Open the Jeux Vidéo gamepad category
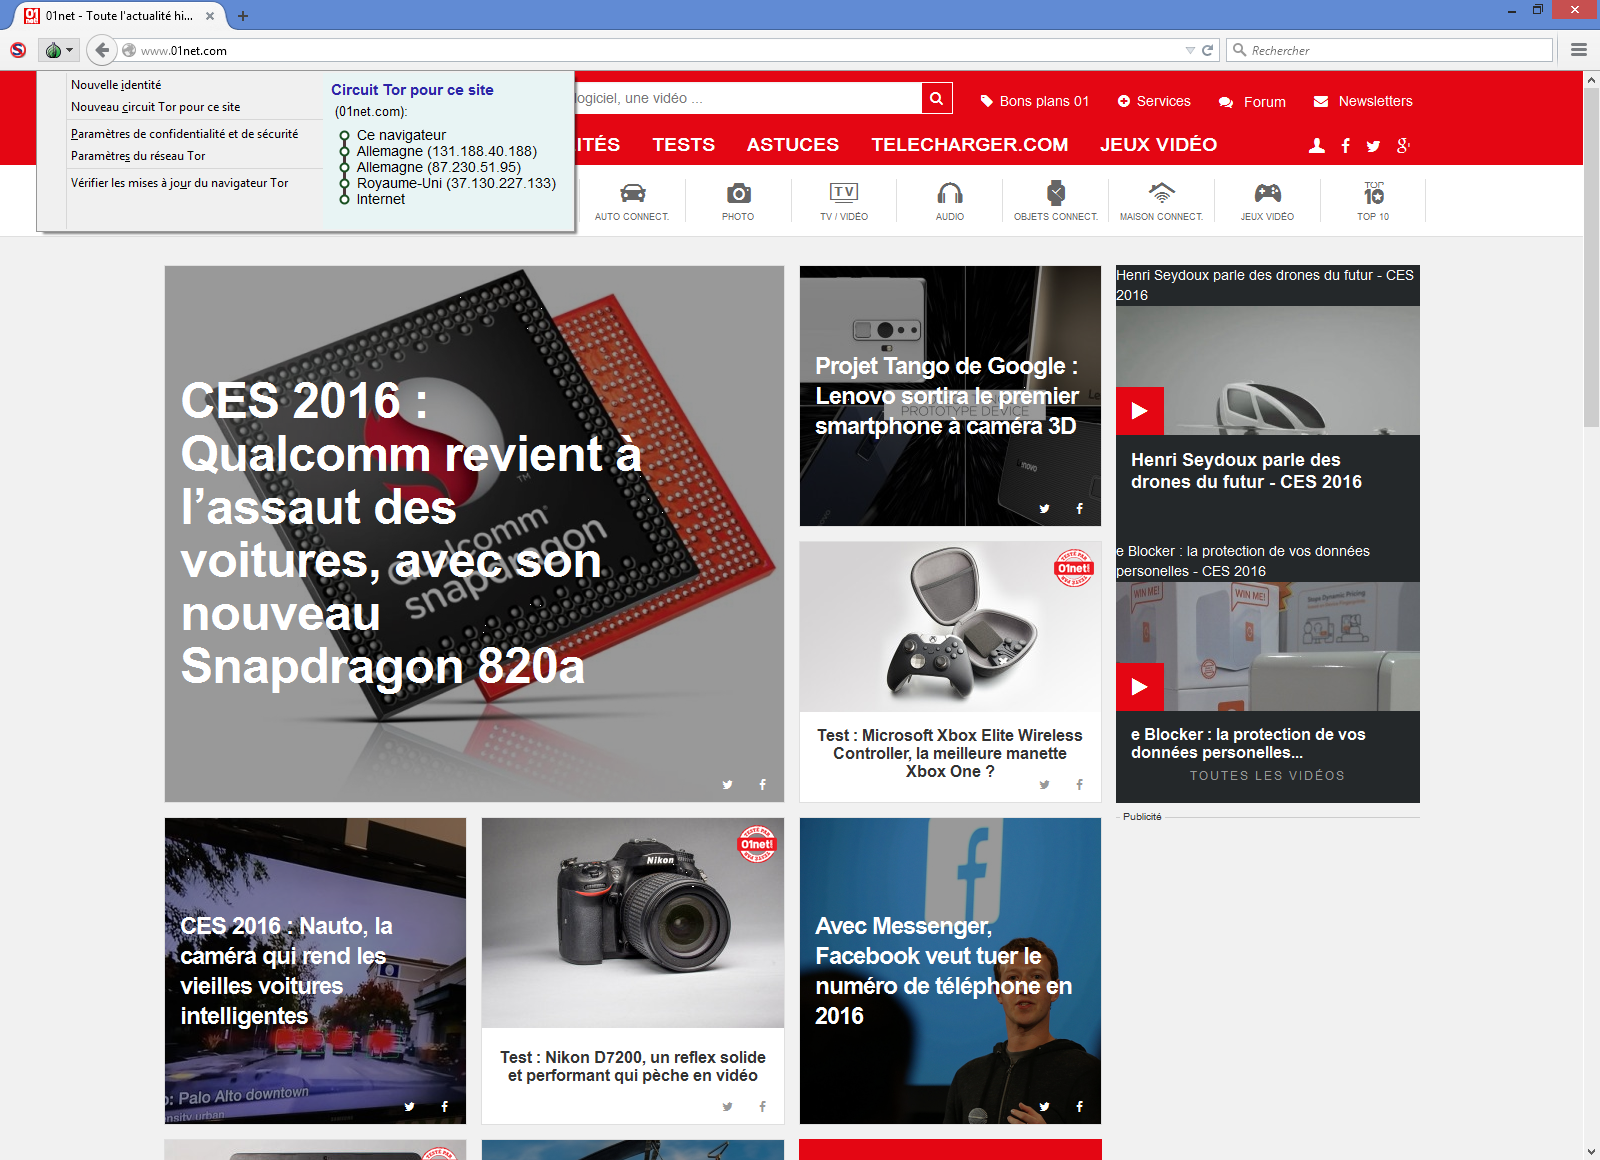The width and height of the screenshot is (1600, 1160). 1267,200
